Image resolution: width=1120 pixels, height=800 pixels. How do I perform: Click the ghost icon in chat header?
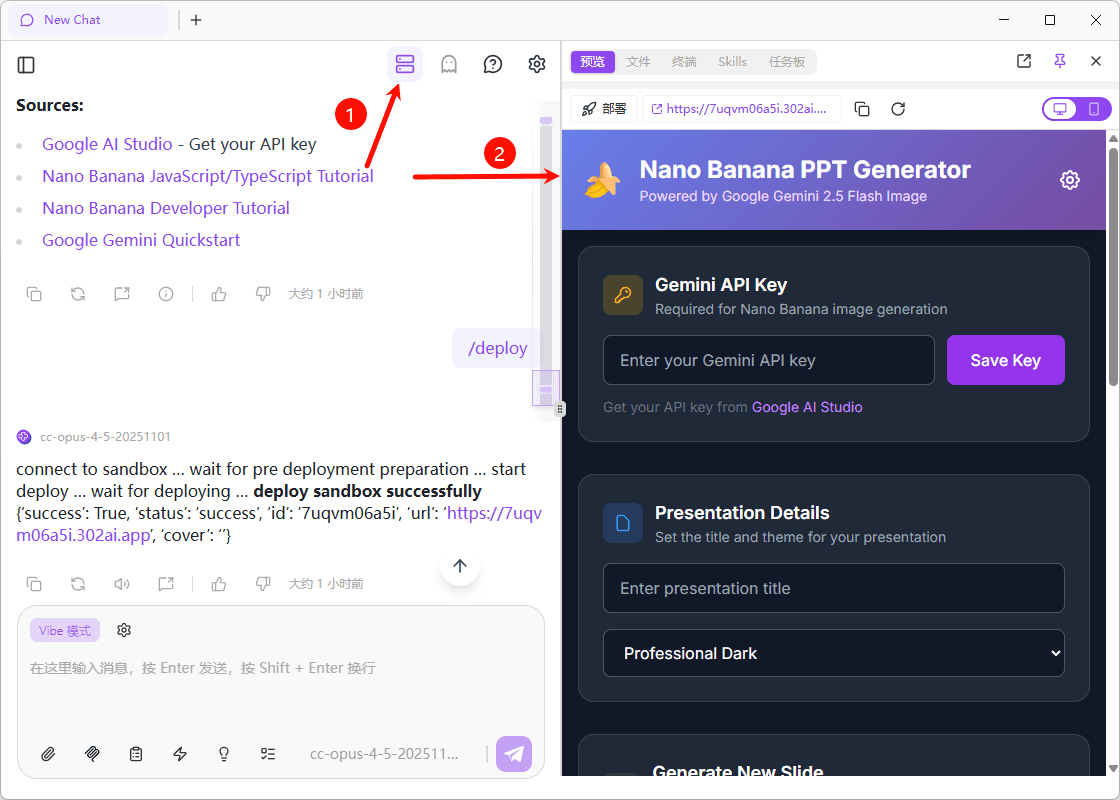[x=449, y=65]
